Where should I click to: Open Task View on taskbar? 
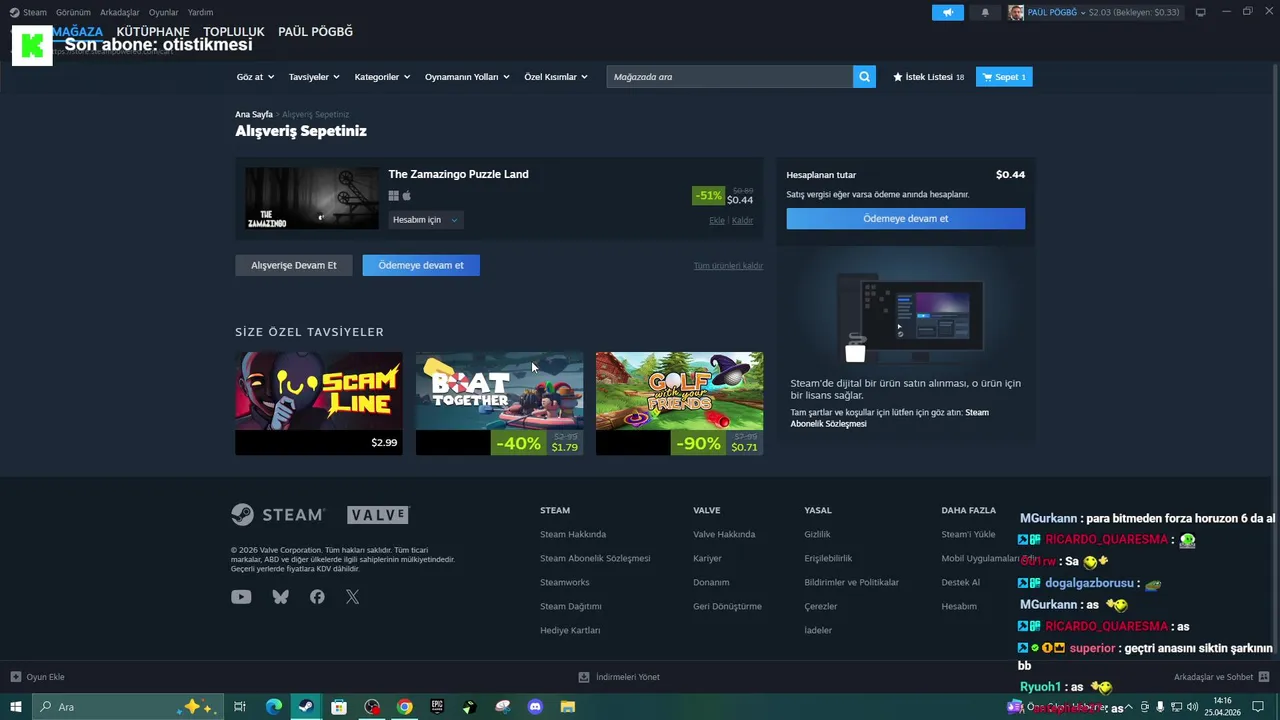coord(240,707)
